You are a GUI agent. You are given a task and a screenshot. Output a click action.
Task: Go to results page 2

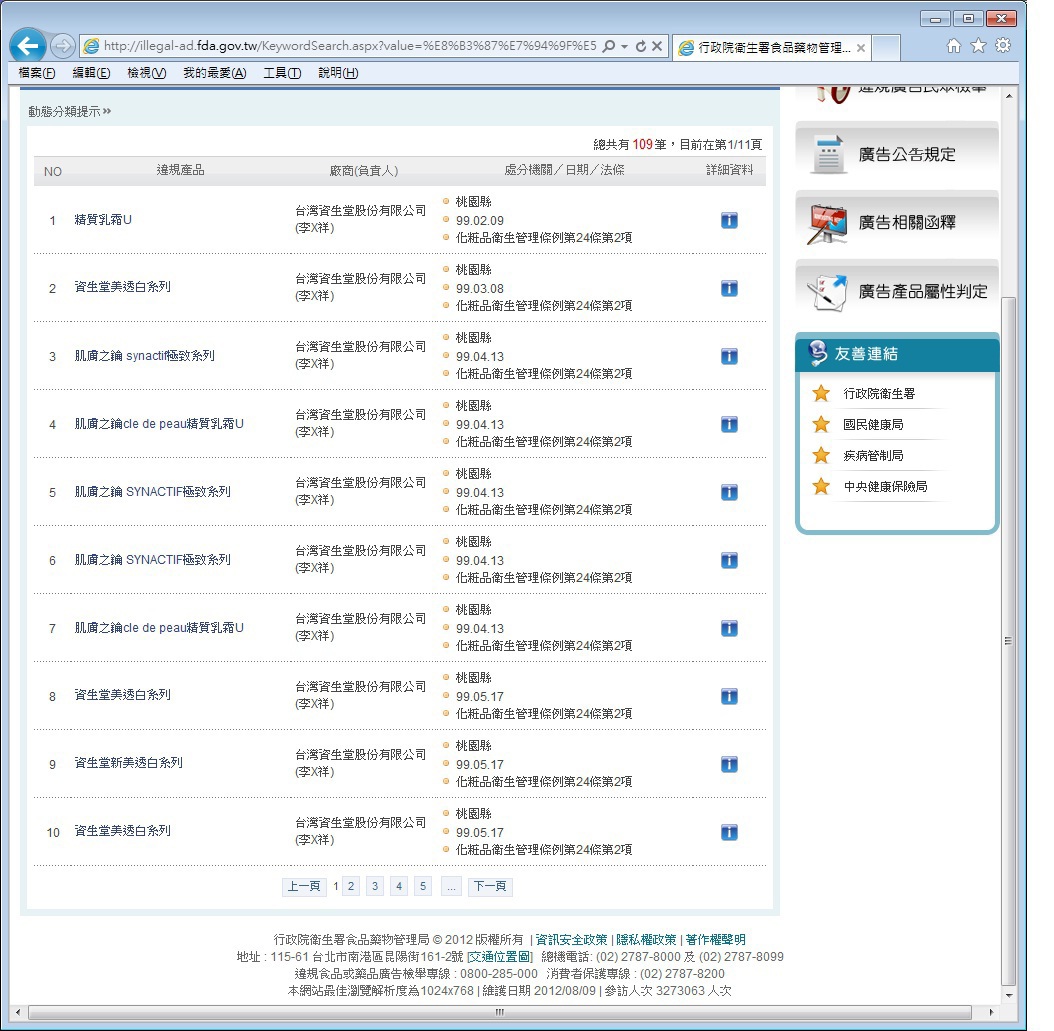pos(351,886)
